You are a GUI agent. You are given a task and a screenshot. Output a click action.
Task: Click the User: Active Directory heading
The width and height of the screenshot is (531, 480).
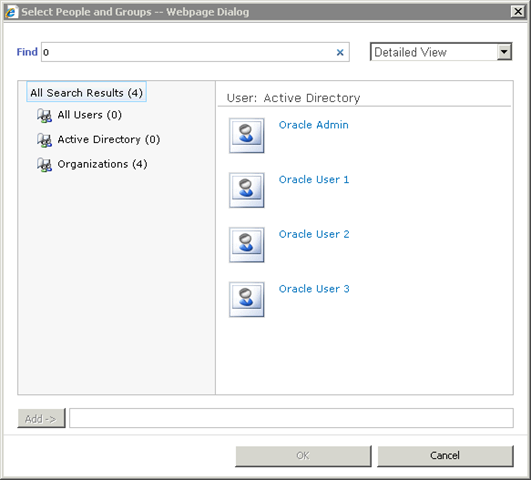click(293, 98)
